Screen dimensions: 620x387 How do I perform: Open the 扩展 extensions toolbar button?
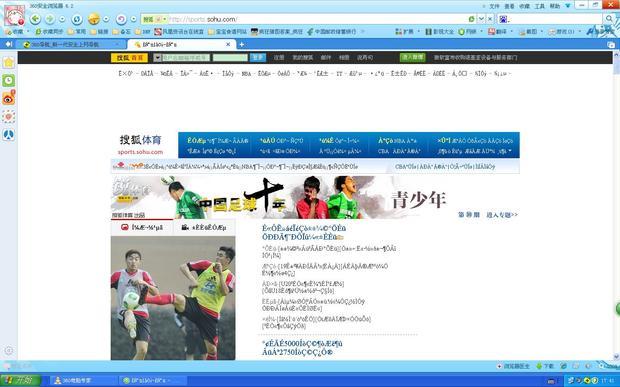[405, 31]
